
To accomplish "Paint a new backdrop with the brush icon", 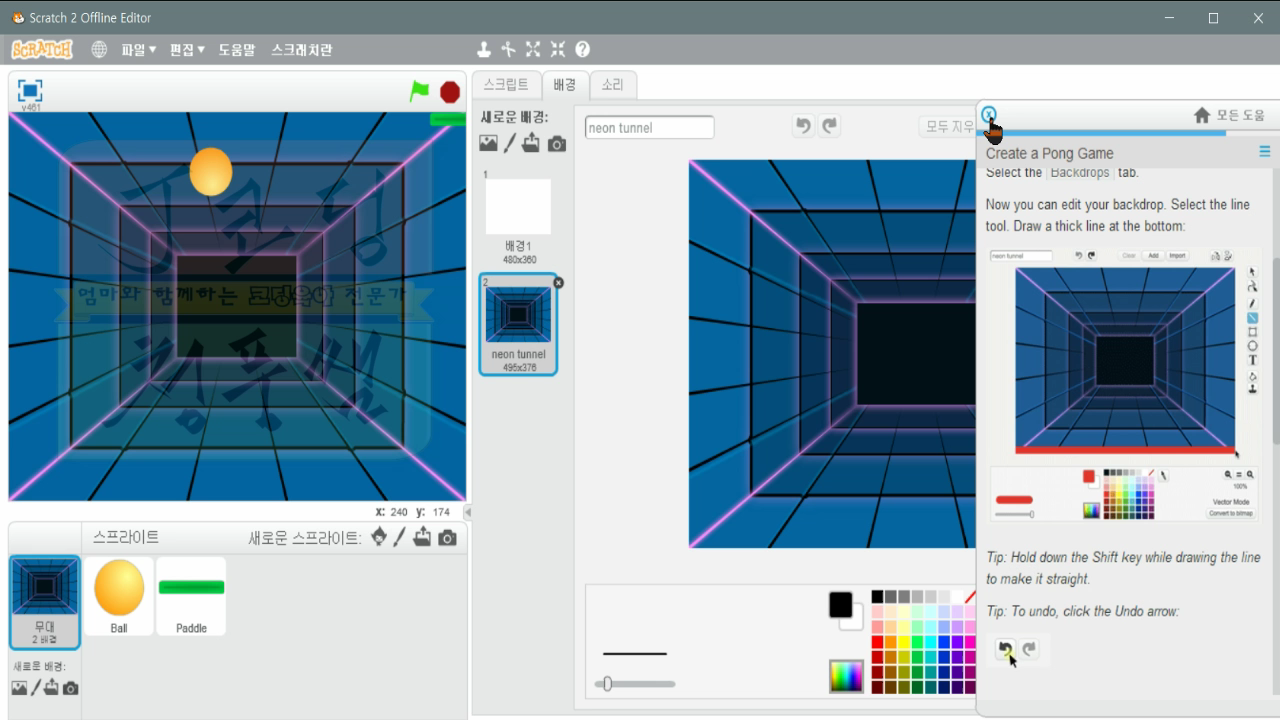I will click(508, 142).
